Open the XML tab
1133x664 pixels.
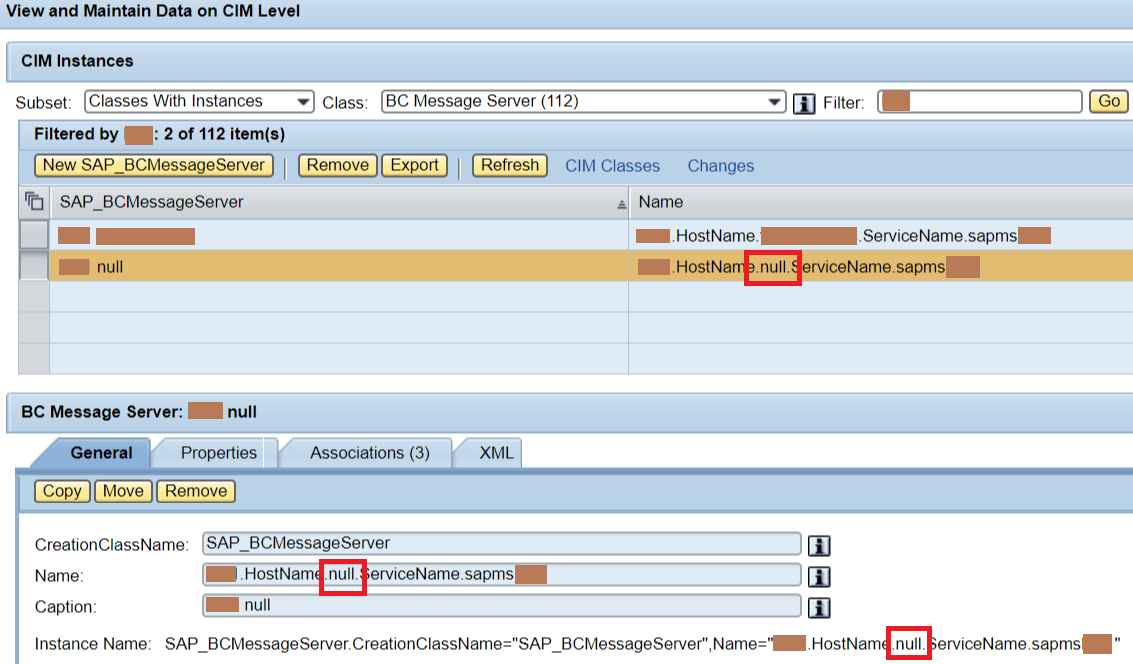(496, 453)
